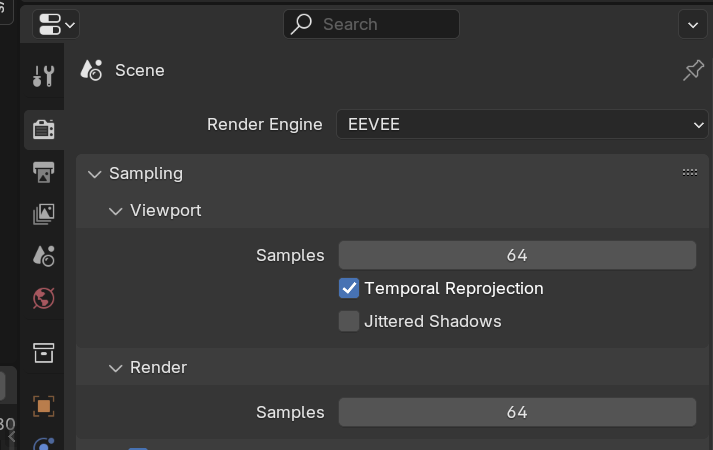Screen dimensions: 713x450
Task: Open the editor type menu
Action: coord(56,24)
